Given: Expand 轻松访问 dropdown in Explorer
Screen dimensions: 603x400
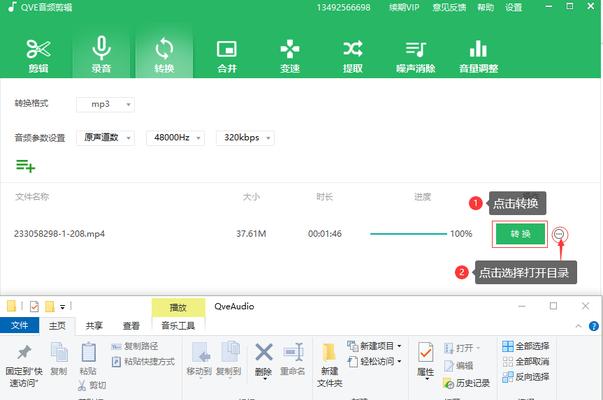Looking at the screenshot, I should [x=399, y=362].
